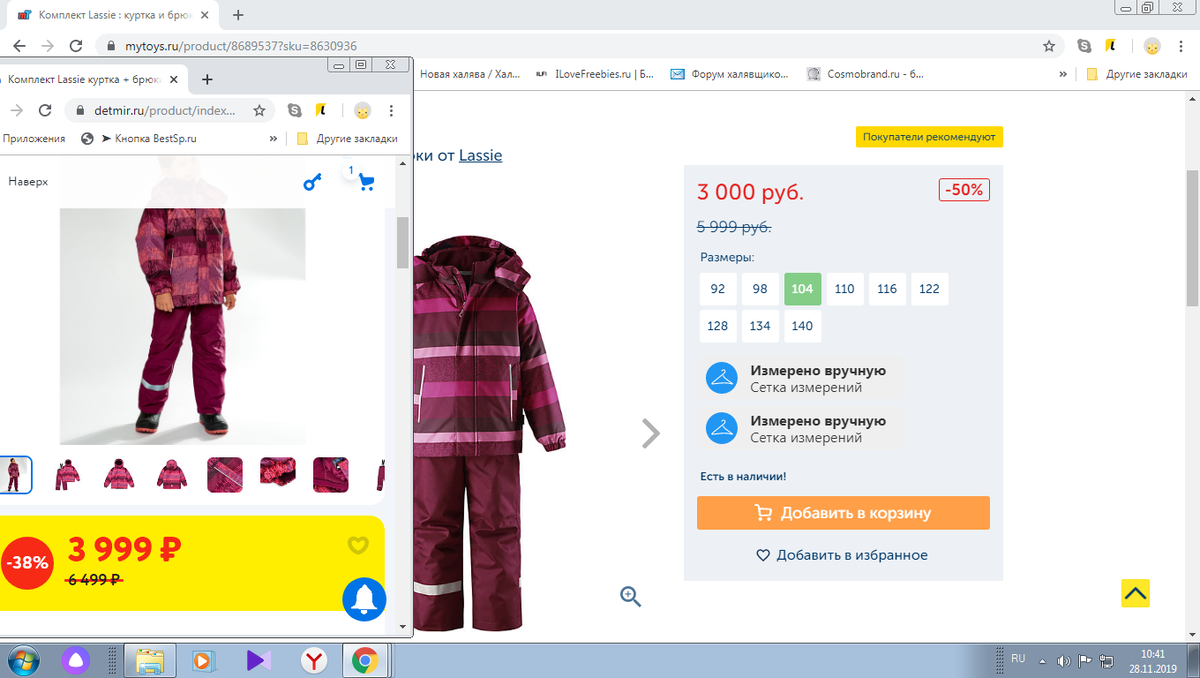This screenshot has height=678, width=1200.
Task: Open new tab in the mytoys window
Action: 238,15
